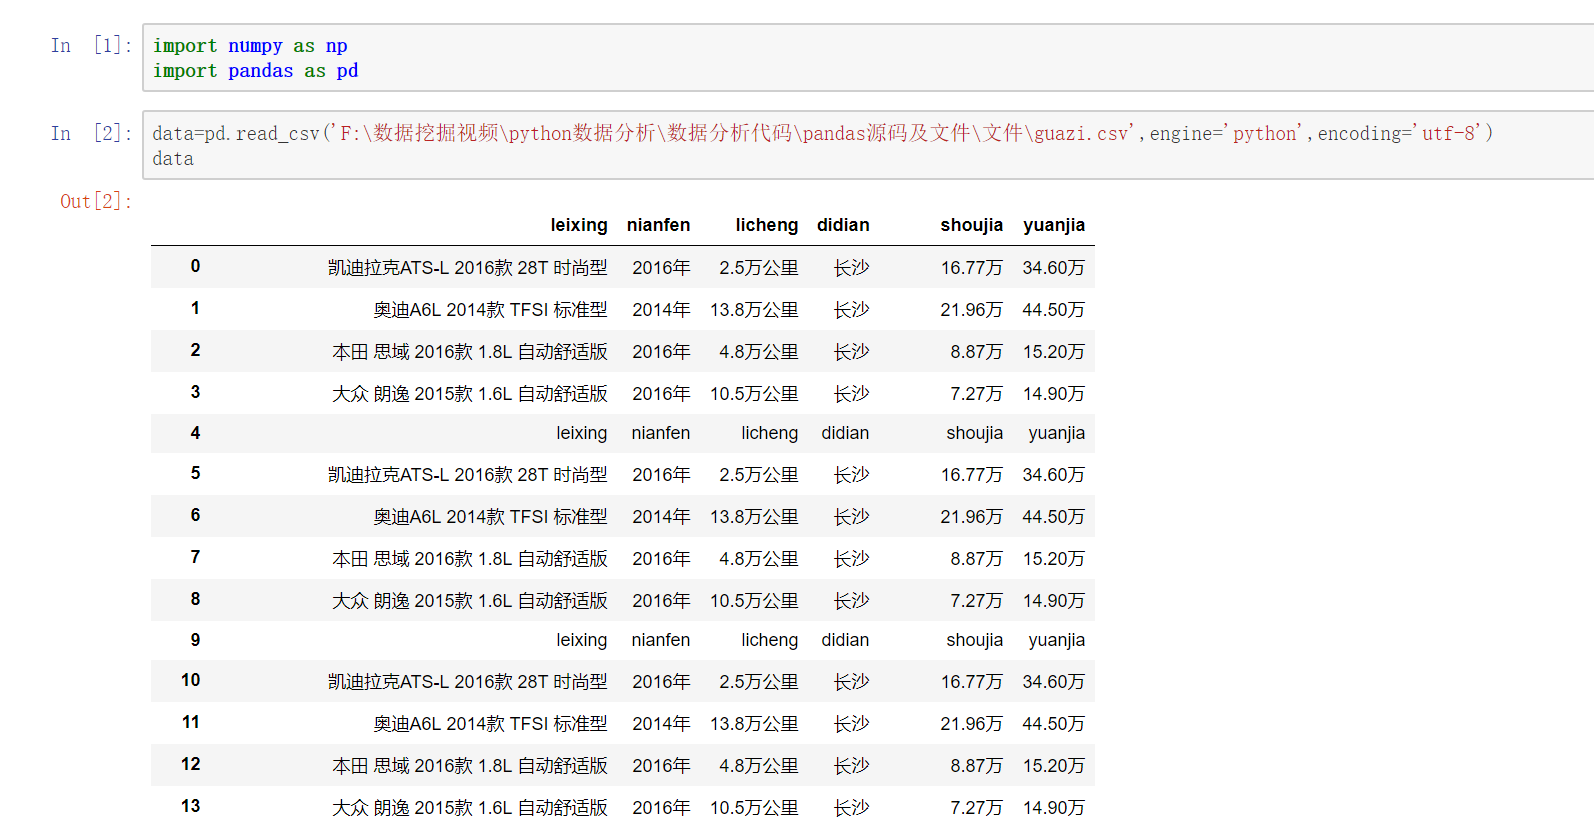Click the didian value in row 9

tap(845, 640)
